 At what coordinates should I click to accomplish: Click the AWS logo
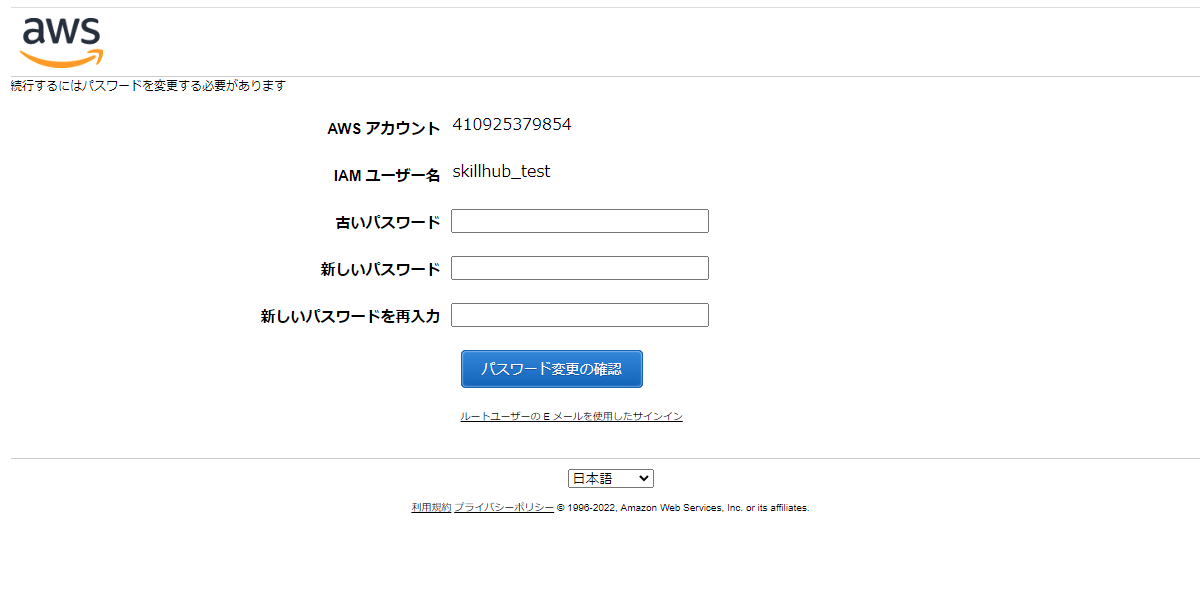click(x=62, y=42)
